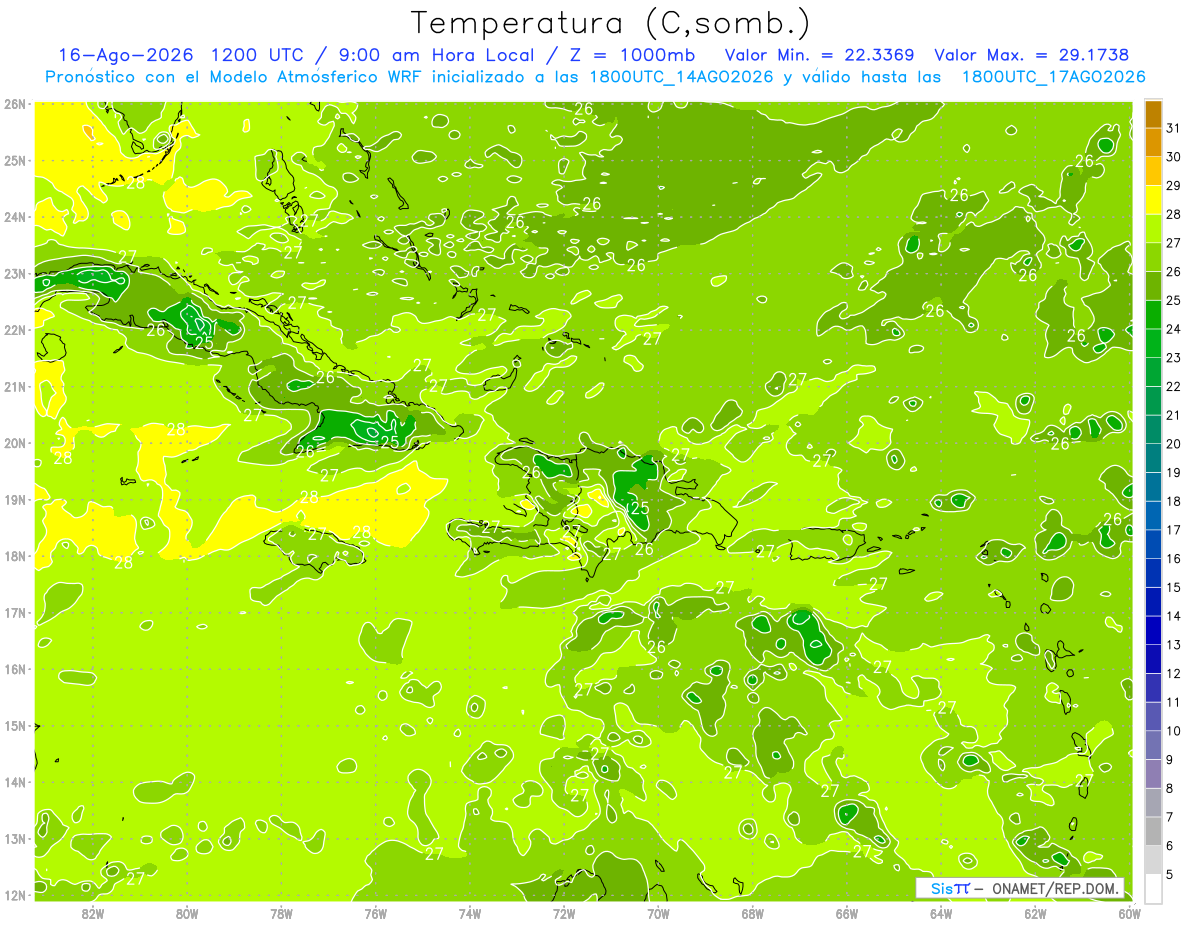
Task: Click "1800UTC_17AGO2026" valid-until time text
Action: (1053, 77)
